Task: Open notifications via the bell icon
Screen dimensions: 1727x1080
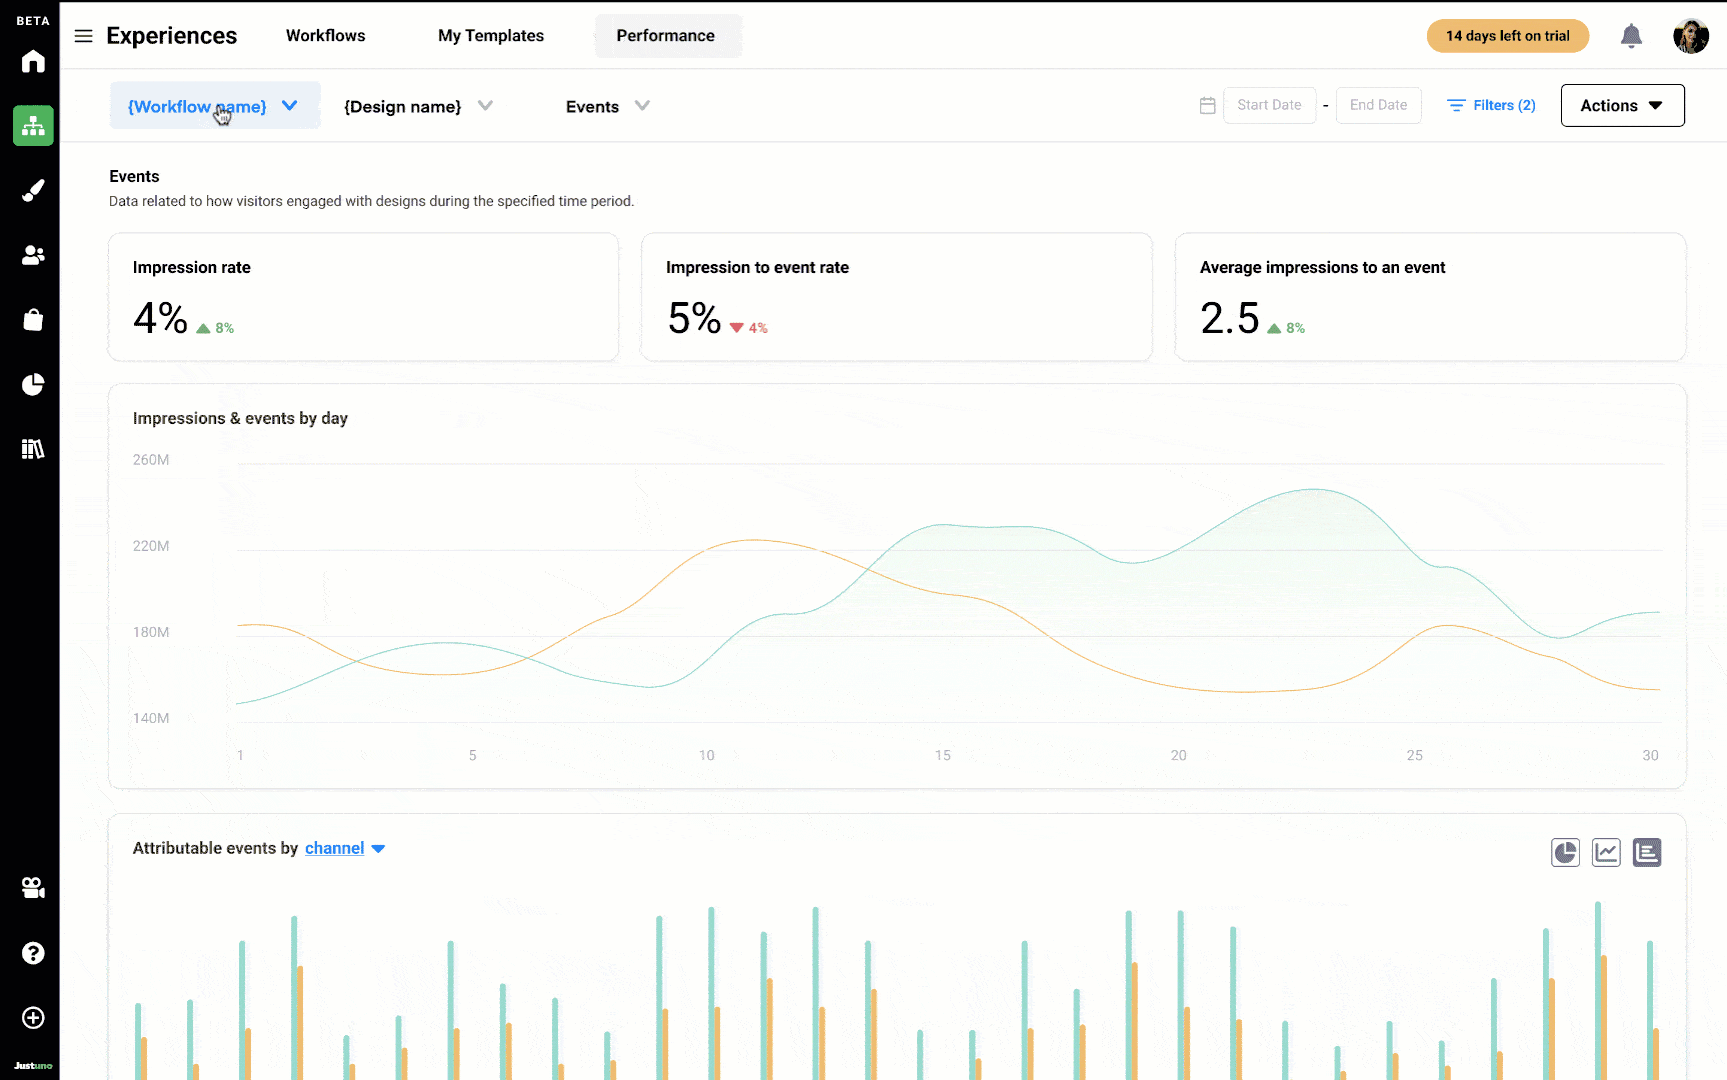Action: pyautogui.click(x=1631, y=35)
